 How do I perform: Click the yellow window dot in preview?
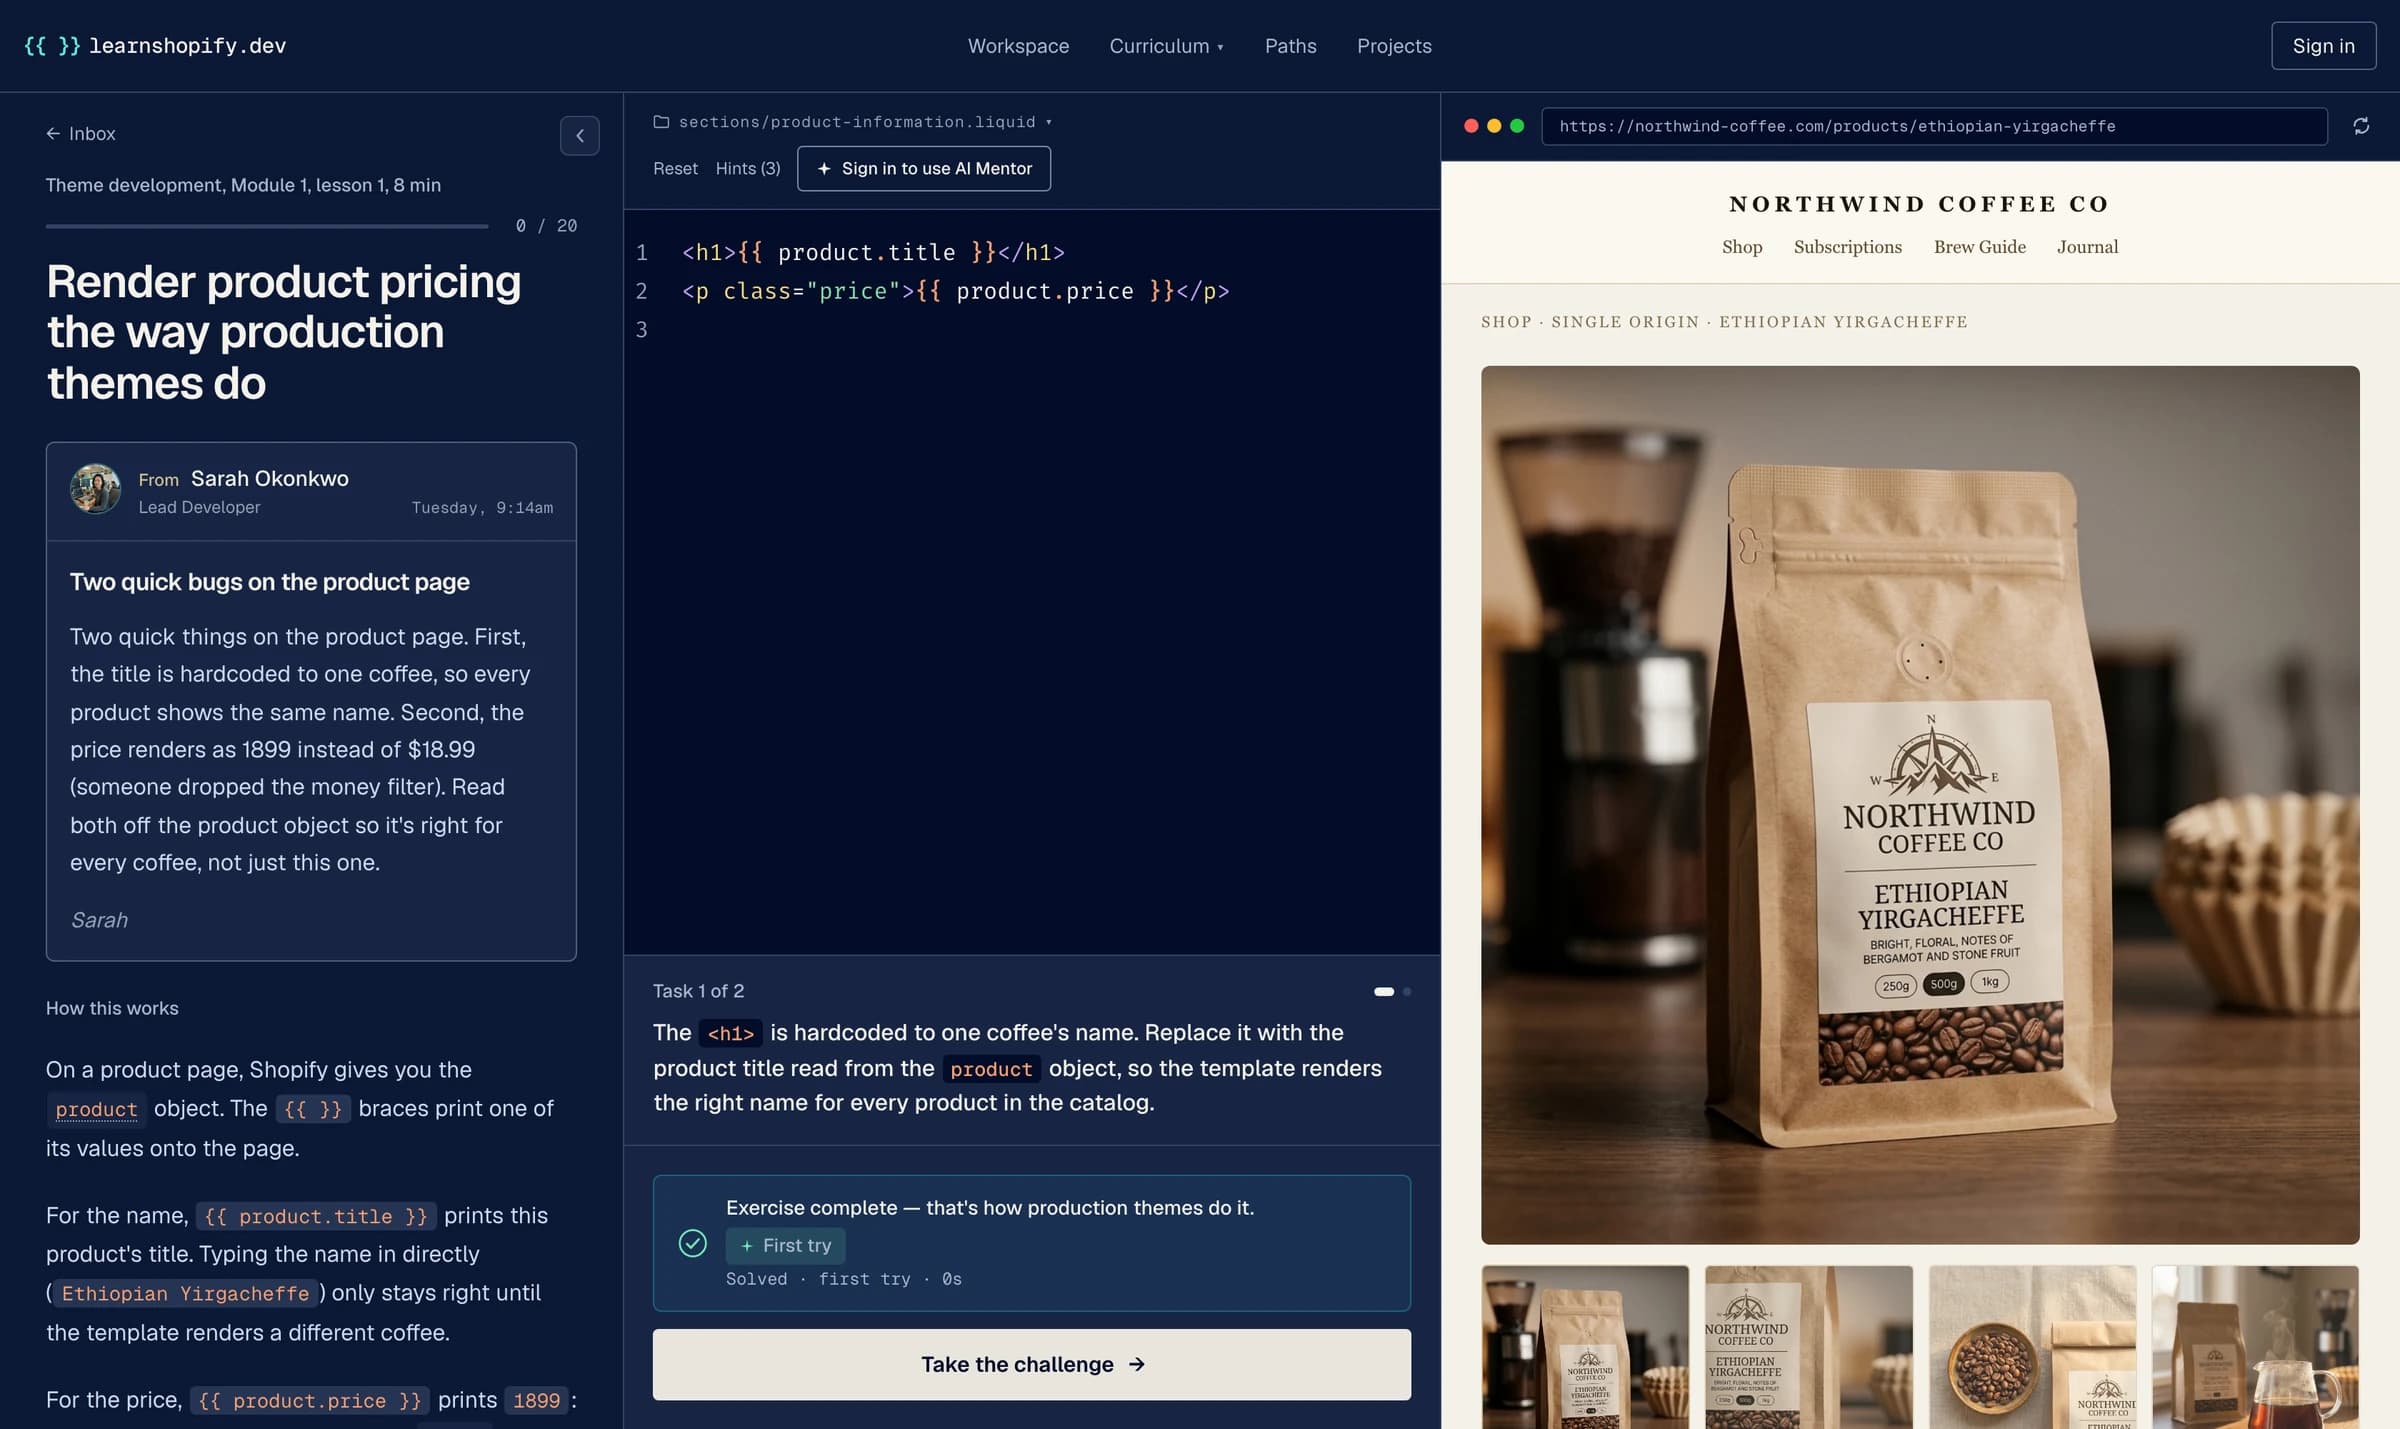[1494, 126]
